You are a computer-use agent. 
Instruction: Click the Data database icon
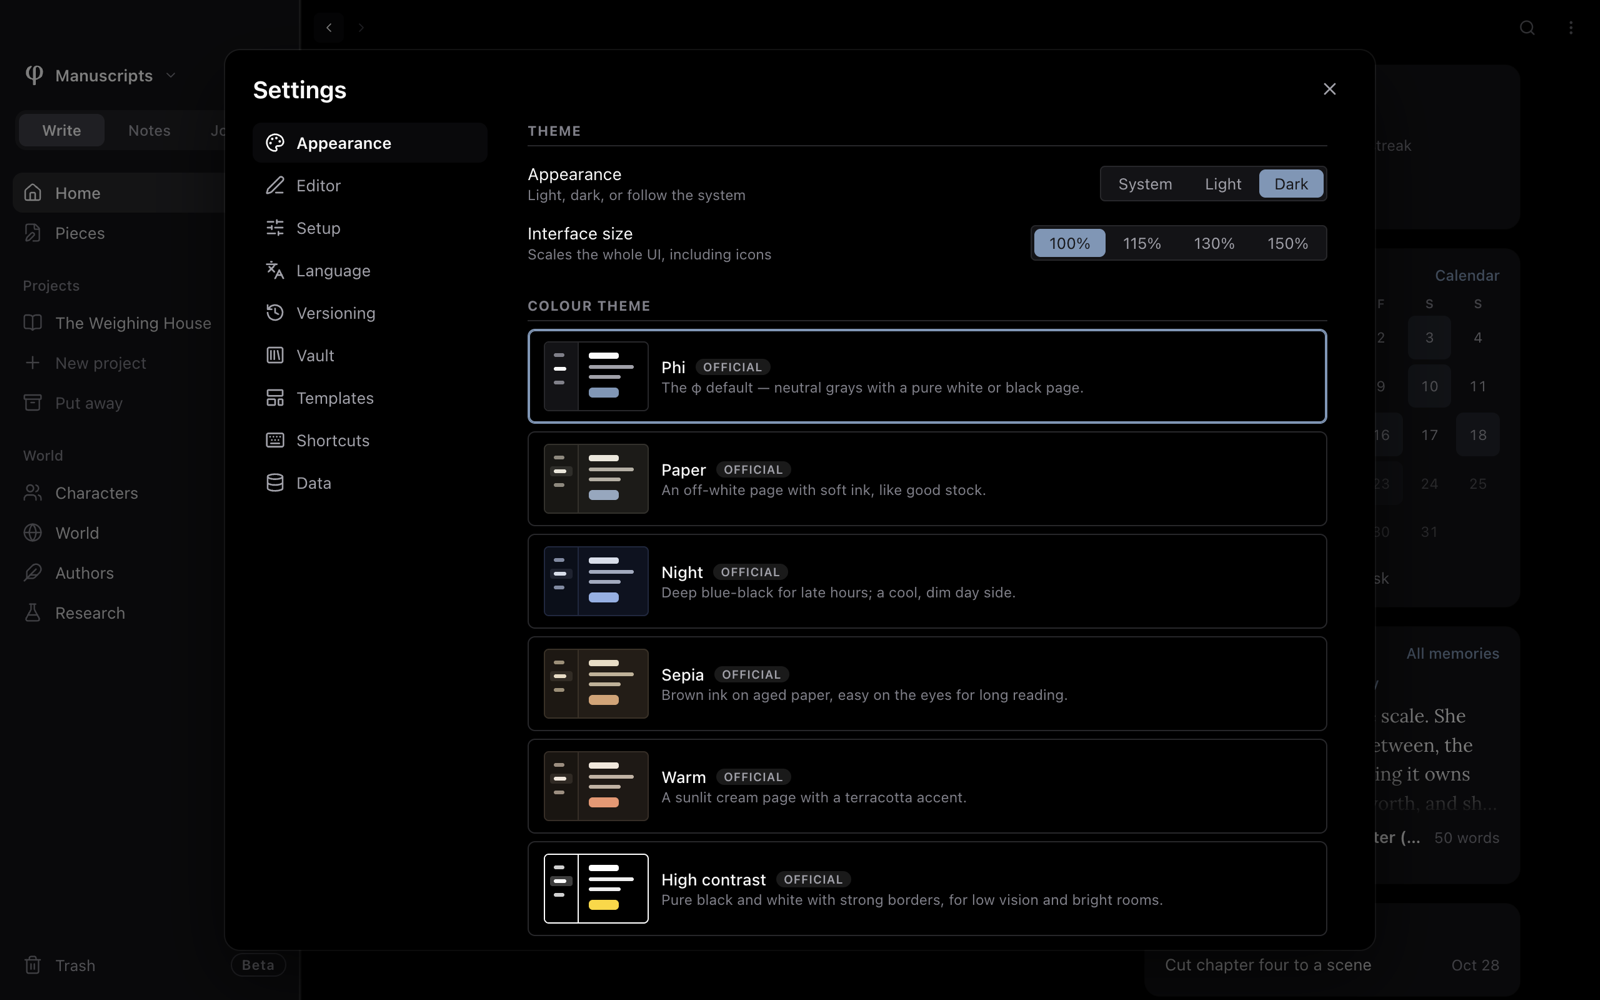tap(275, 483)
